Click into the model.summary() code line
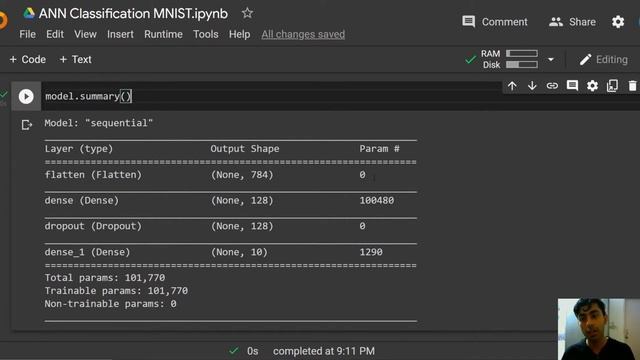The height and width of the screenshot is (360, 640). 88,96
